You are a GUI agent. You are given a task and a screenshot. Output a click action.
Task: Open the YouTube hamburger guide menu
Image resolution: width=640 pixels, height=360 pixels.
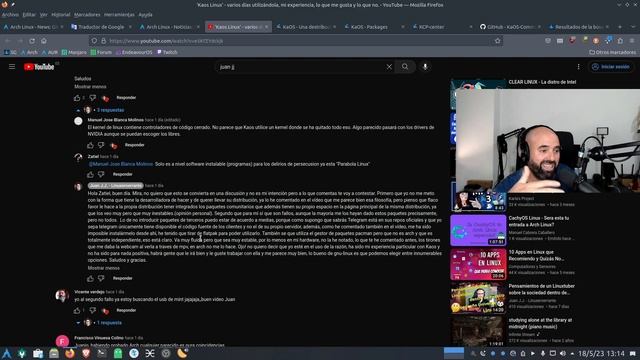(12, 67)
